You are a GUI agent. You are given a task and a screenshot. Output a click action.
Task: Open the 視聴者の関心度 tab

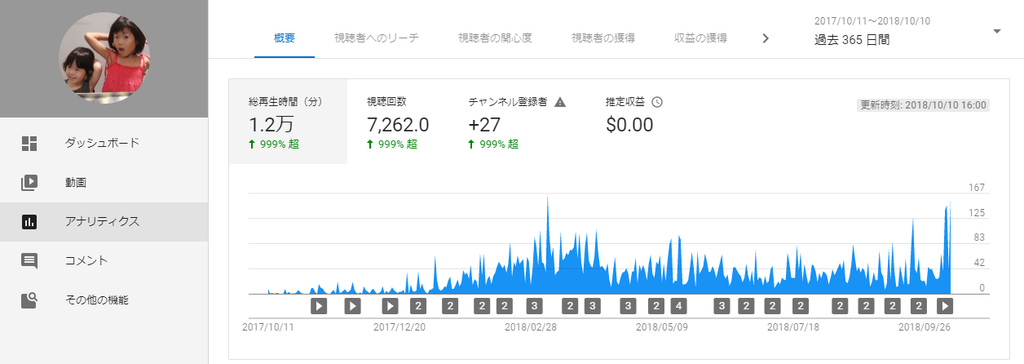tap(495, 38)
